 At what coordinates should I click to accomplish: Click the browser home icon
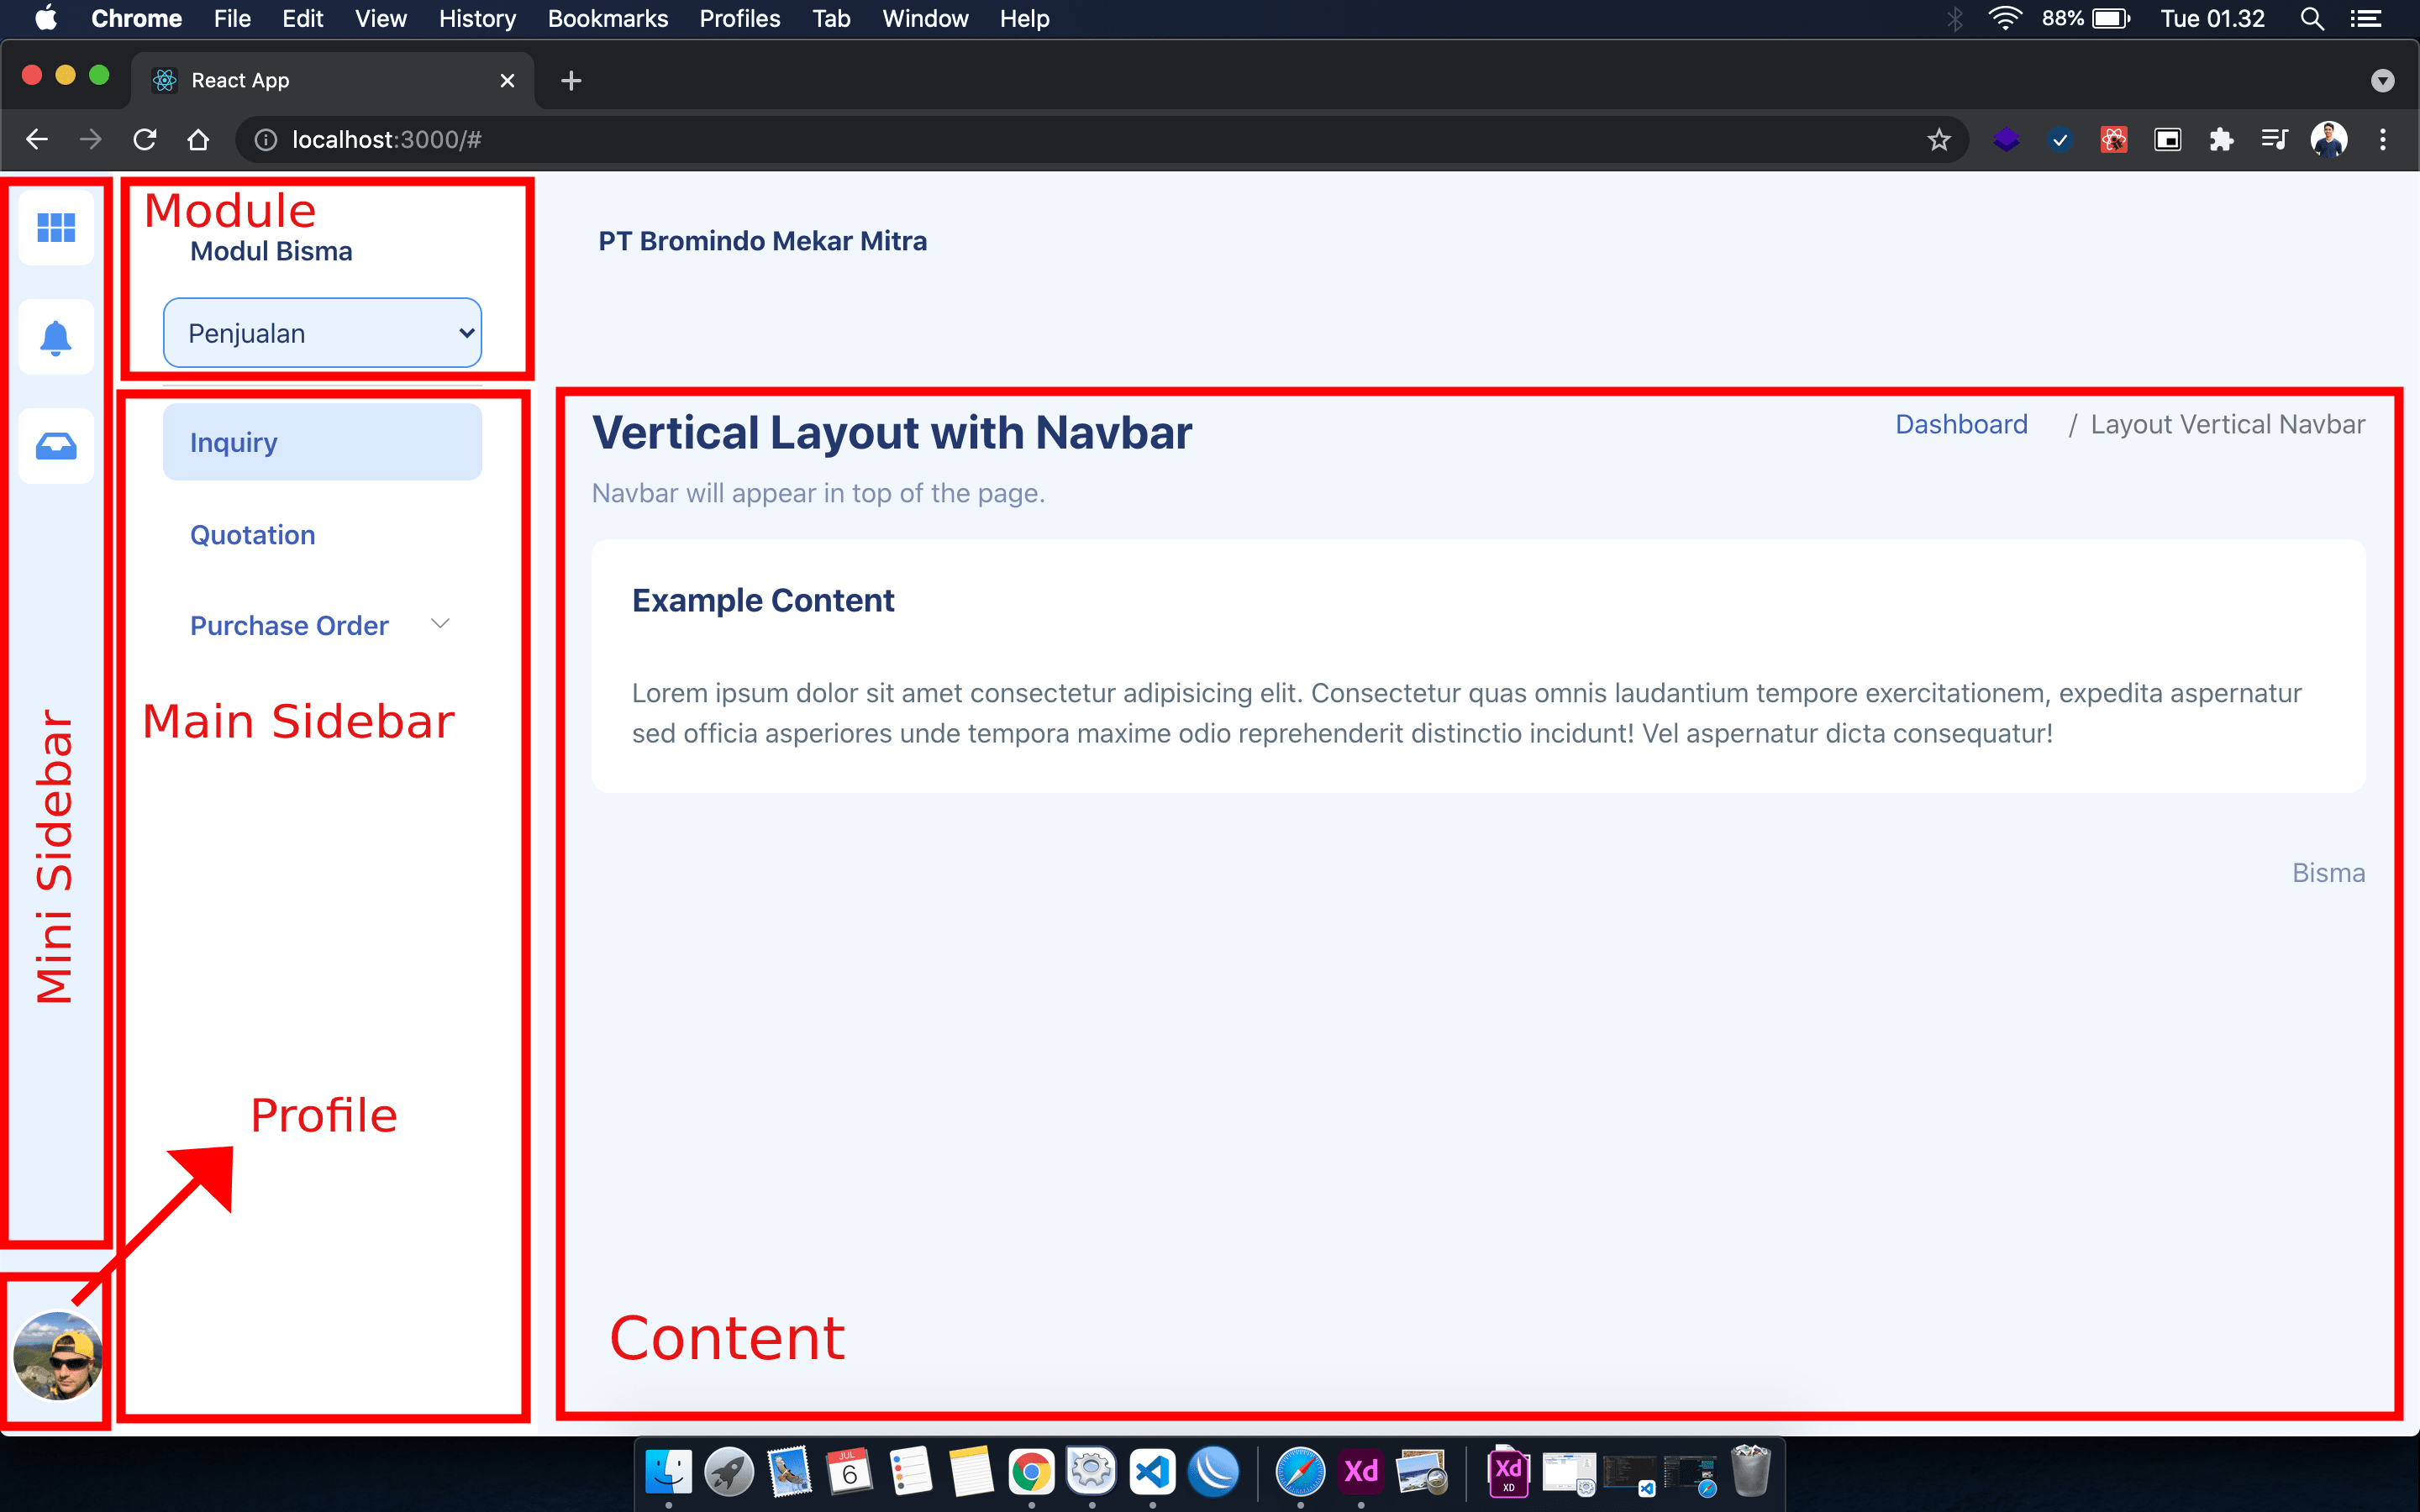click(x=198, y=140)
